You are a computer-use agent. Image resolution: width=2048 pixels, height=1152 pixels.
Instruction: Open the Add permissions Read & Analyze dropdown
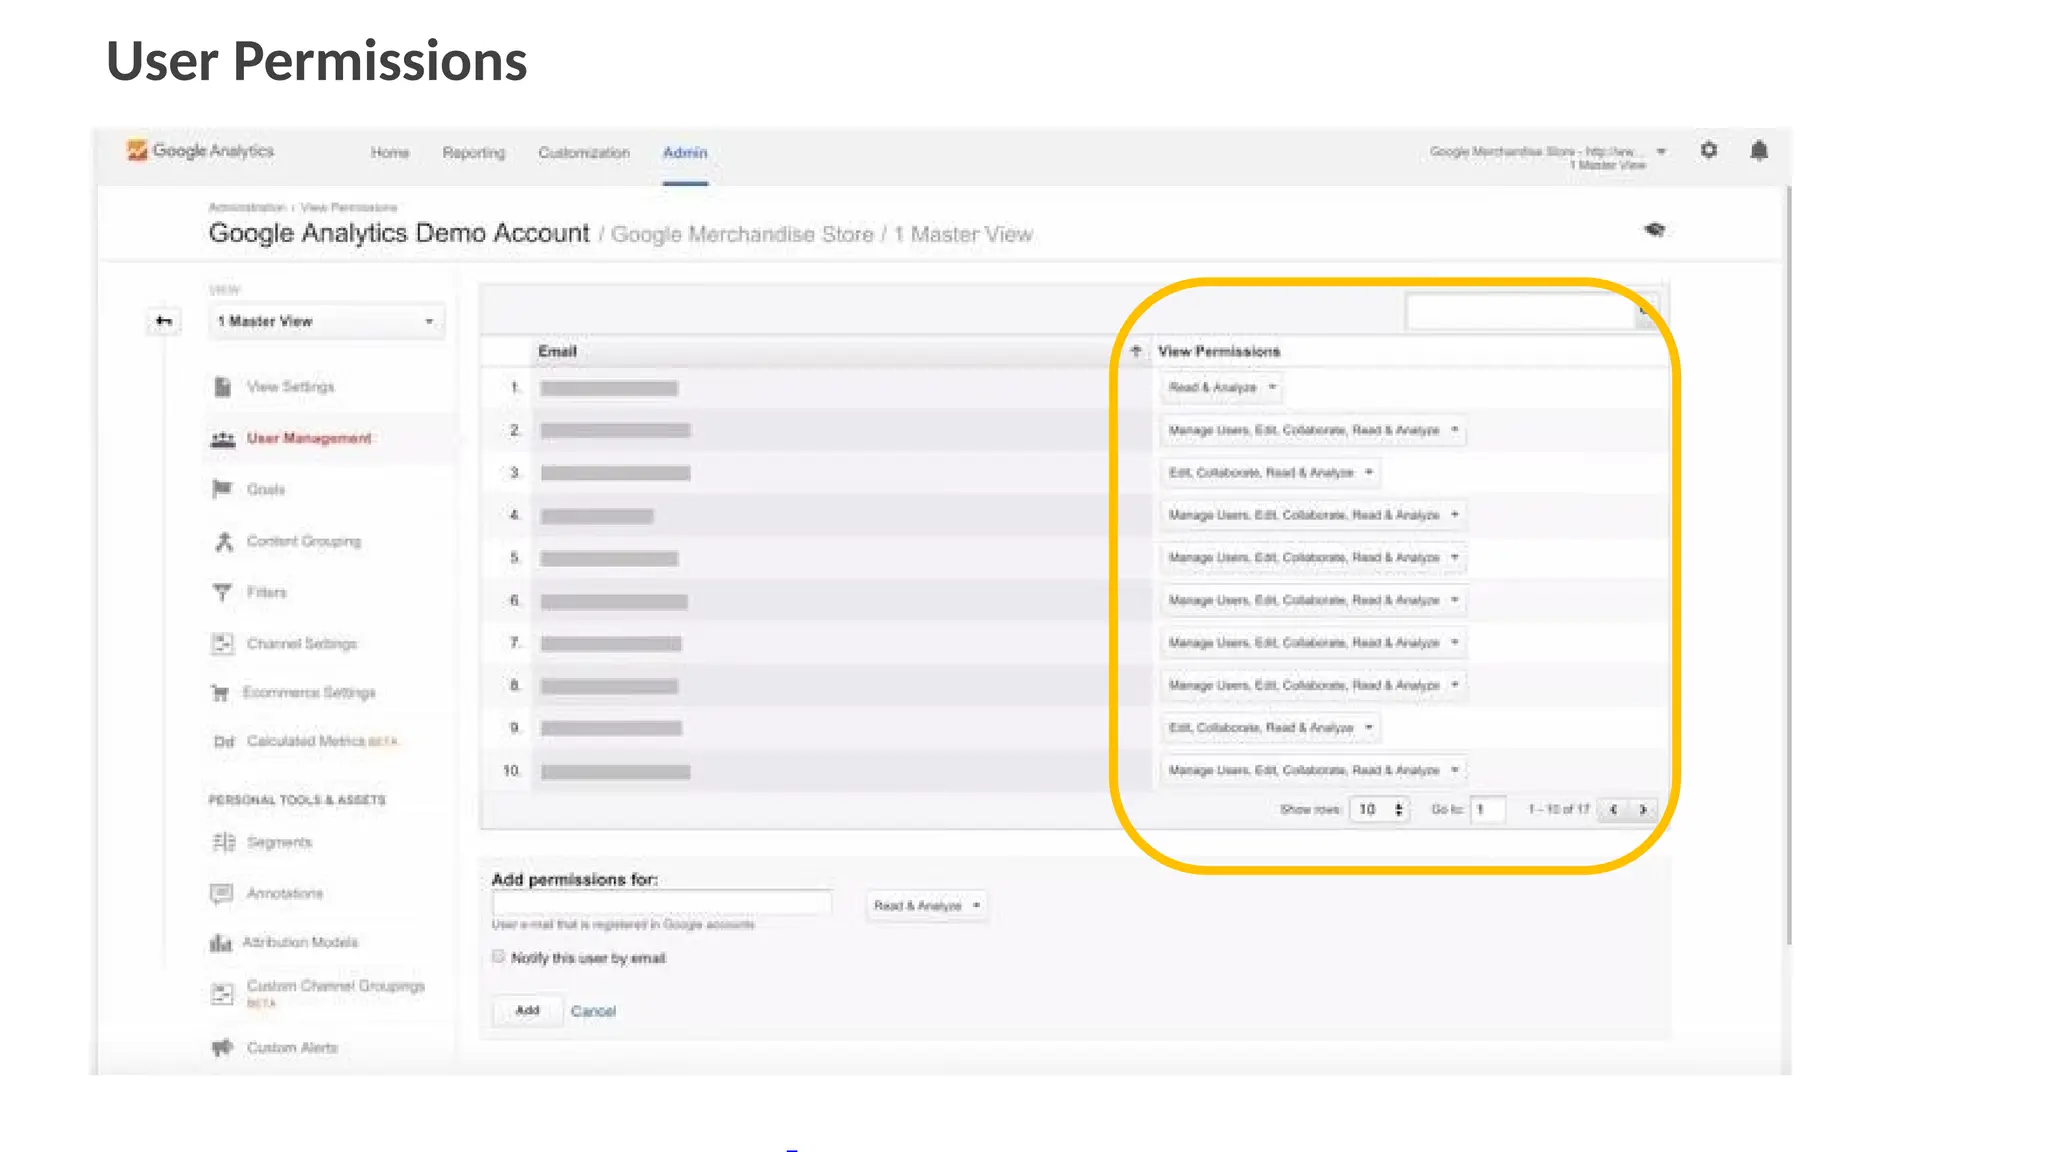pos(927,905)
